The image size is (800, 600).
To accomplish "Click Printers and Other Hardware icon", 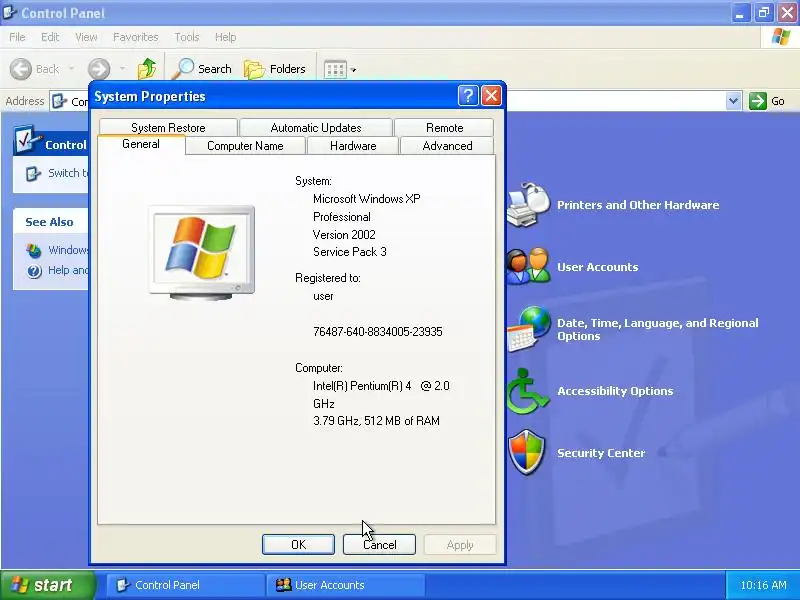I will click(529, 205).
